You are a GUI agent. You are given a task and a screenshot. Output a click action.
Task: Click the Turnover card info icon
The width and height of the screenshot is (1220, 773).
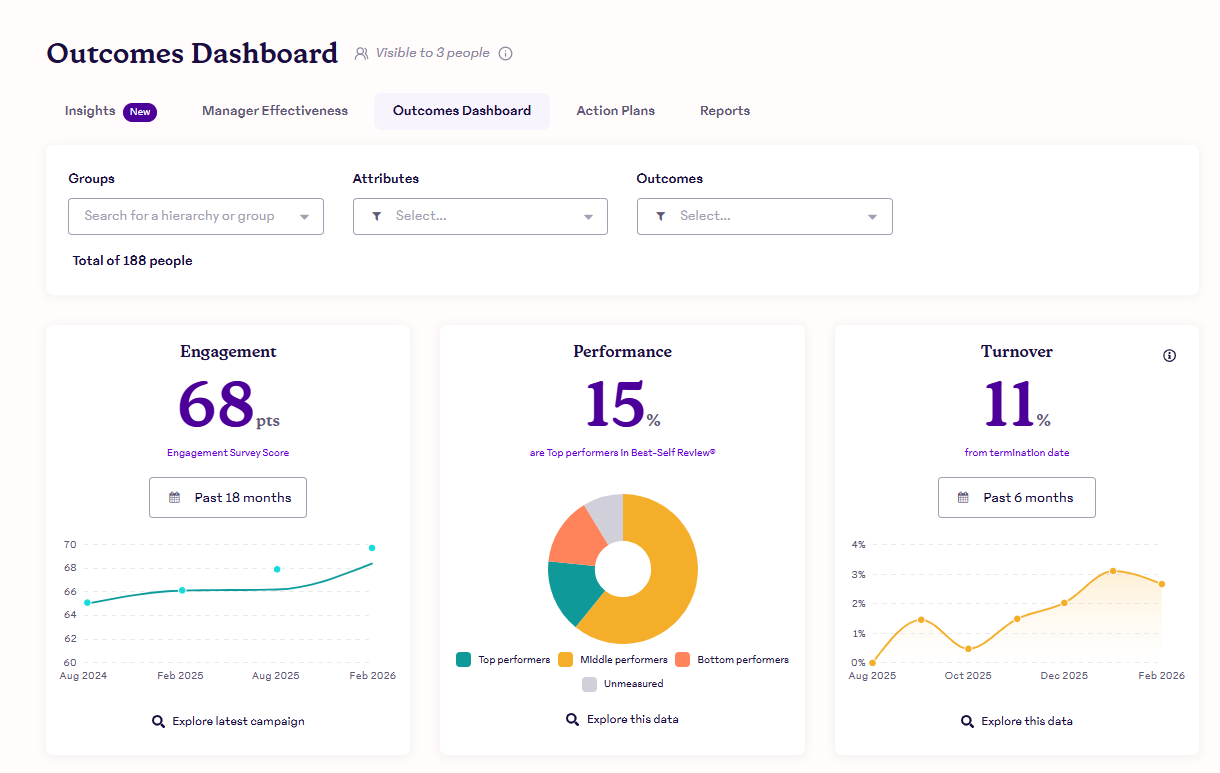(x=1169, y=356)
